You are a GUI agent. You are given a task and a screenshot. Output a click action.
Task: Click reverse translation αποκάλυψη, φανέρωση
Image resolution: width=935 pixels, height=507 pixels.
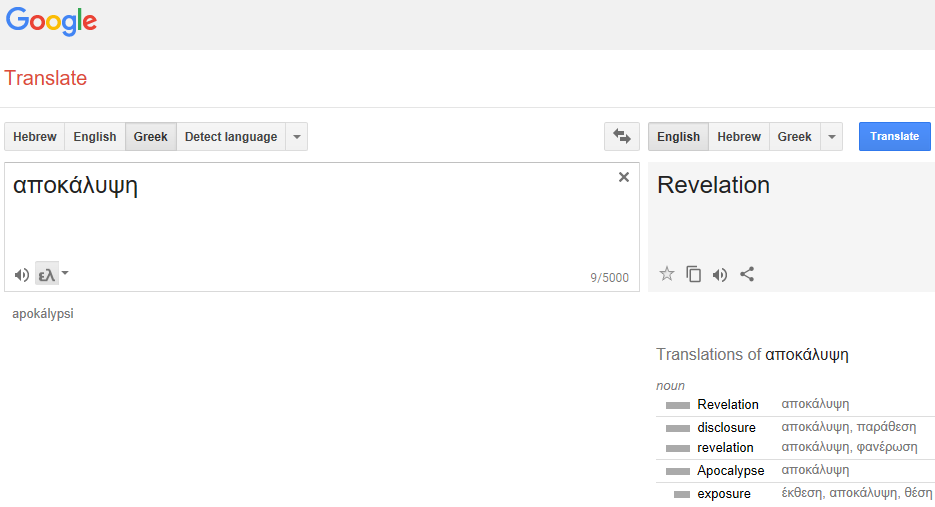(849, 447)
